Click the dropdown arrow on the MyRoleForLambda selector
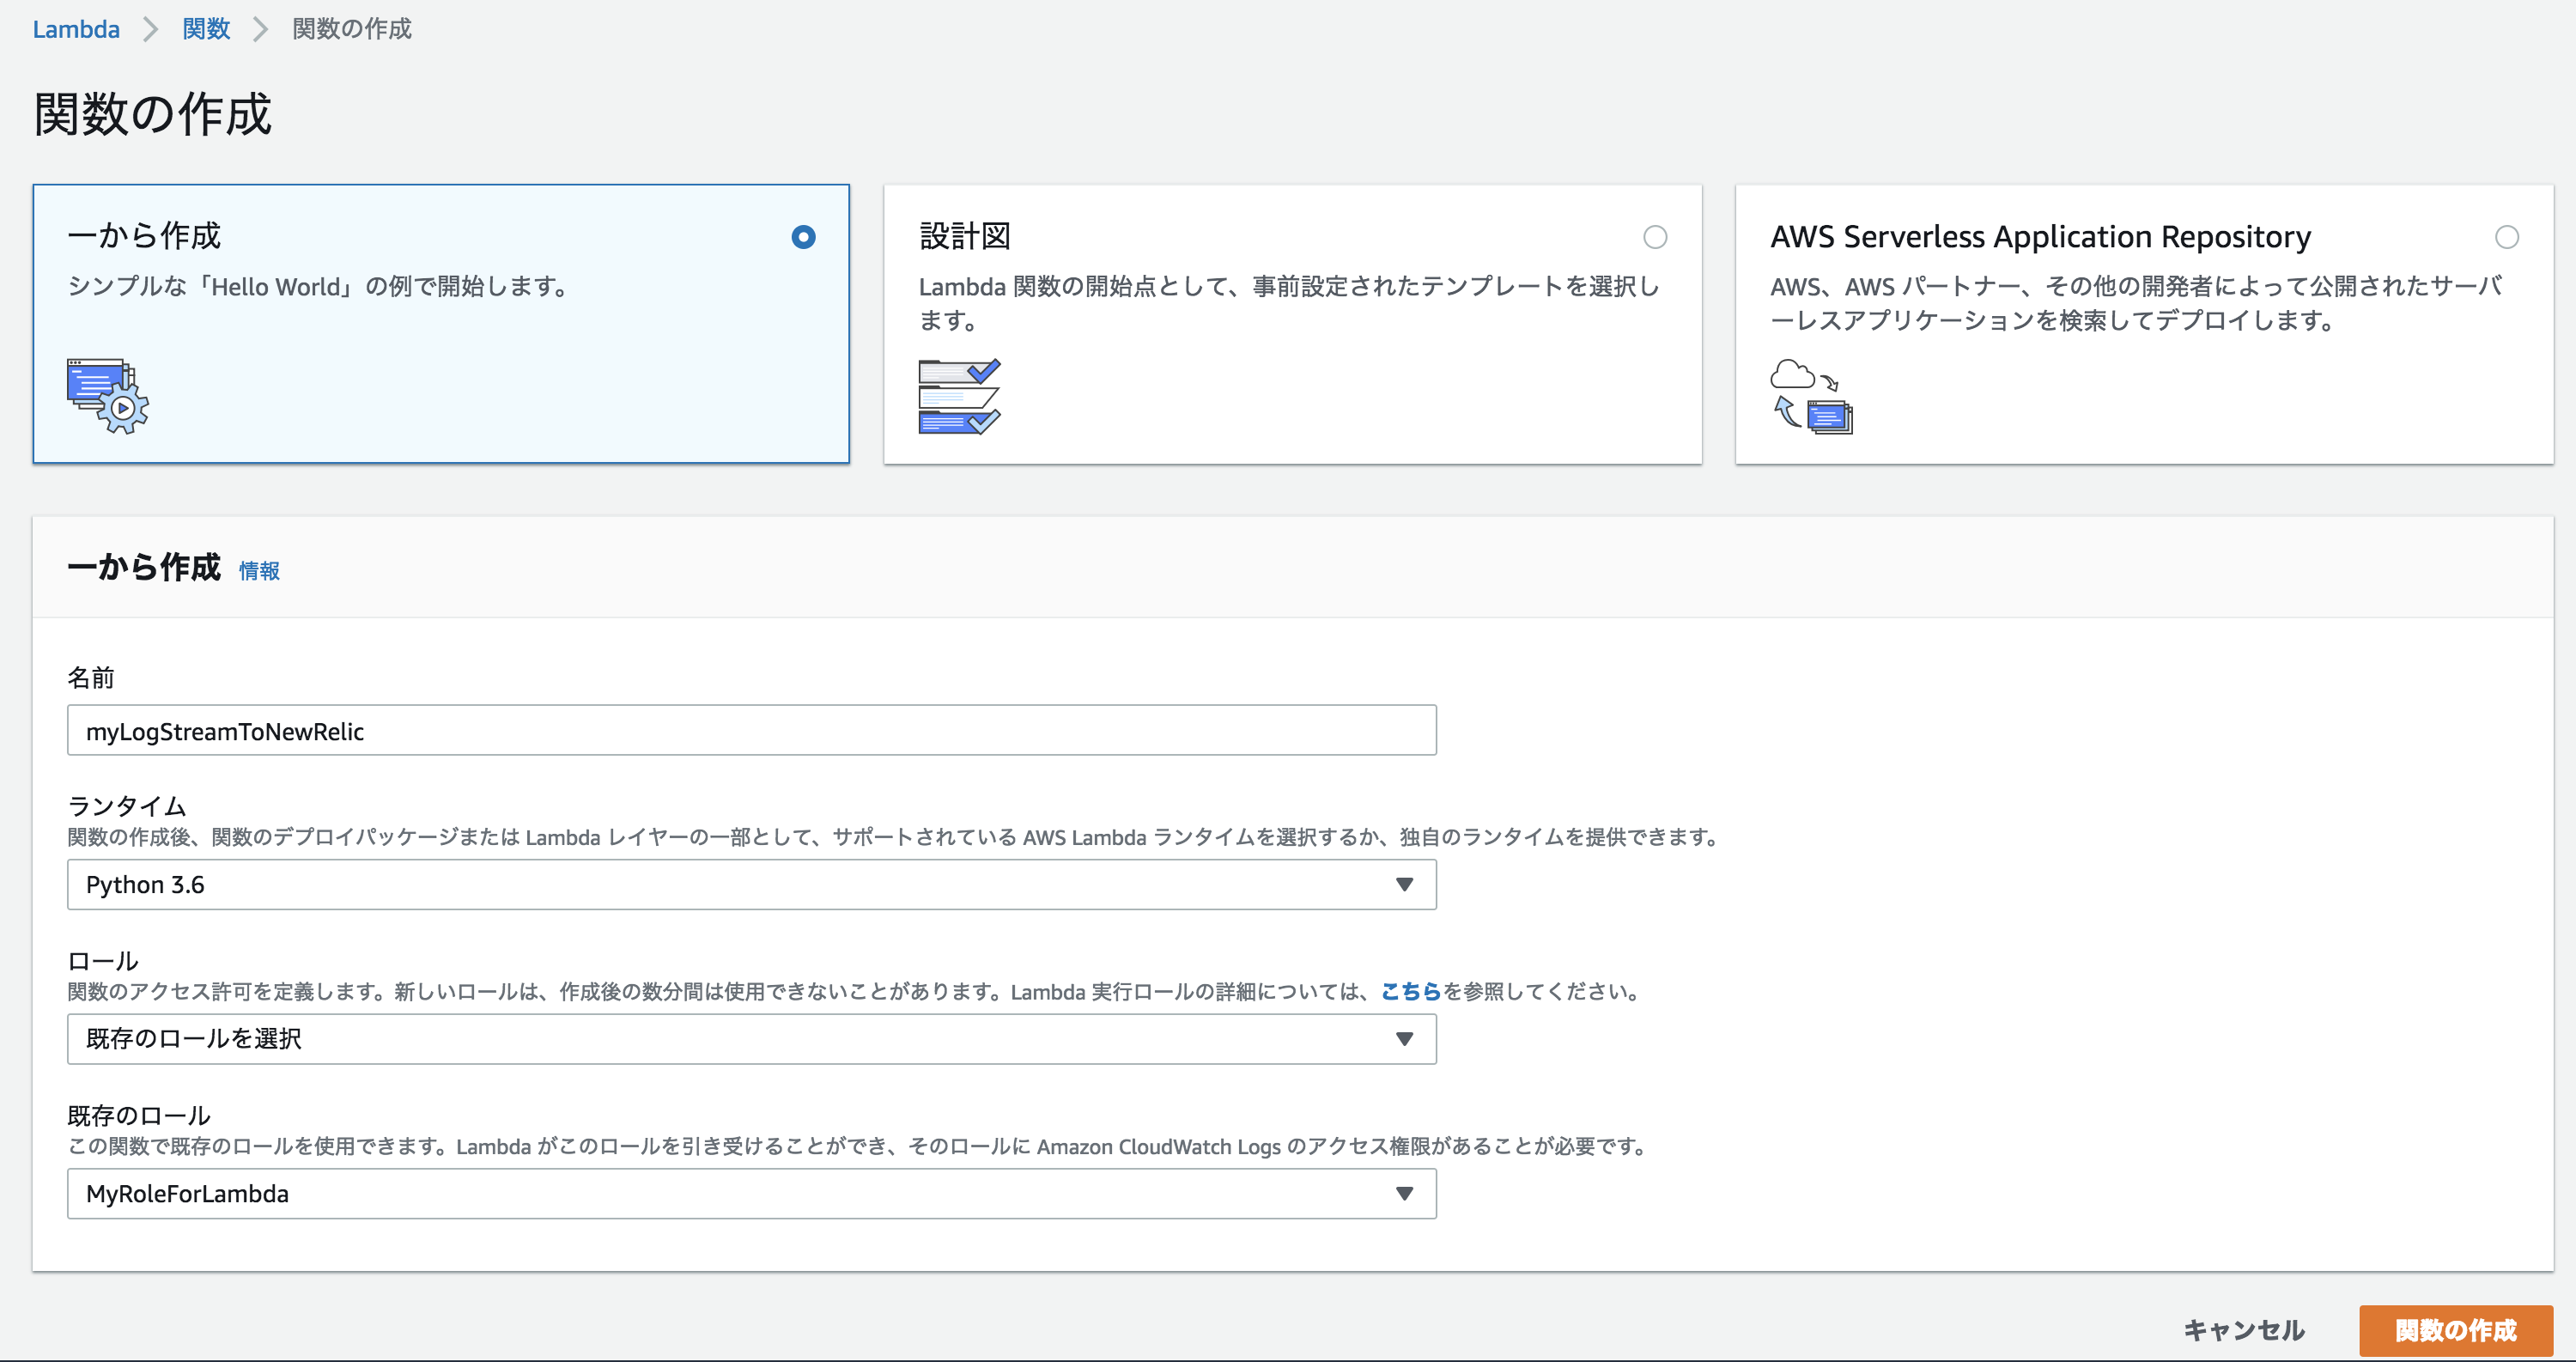Viewport: 2576px width, 1362px height. click(x=1405, y=1193)
